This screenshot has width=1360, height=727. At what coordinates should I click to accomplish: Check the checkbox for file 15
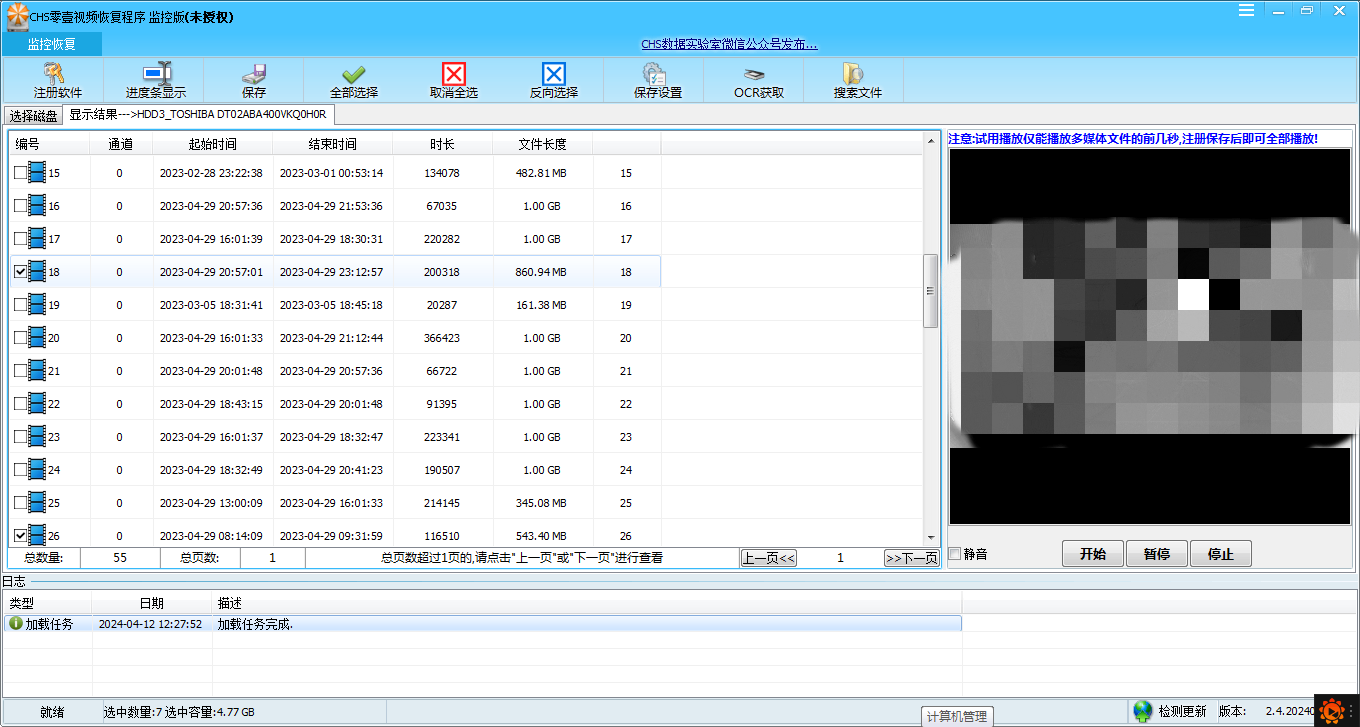pyautogui.click(x=20, y=173)
